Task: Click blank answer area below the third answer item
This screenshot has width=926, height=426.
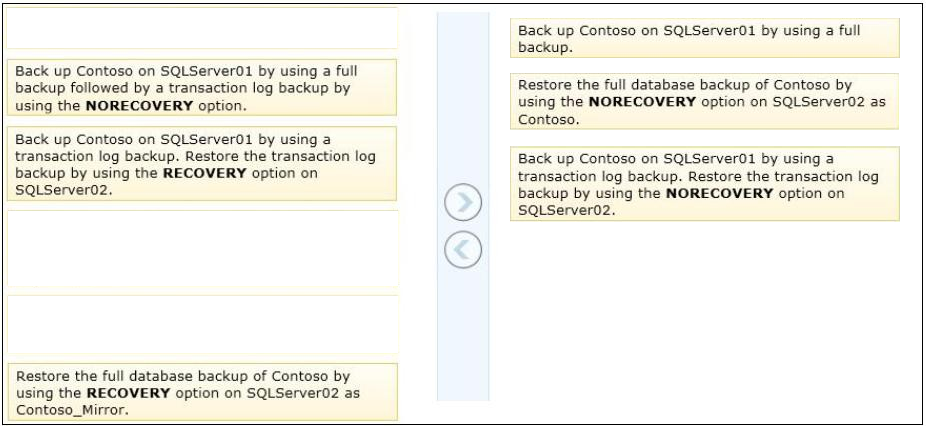Action: [x=705, y=313]
